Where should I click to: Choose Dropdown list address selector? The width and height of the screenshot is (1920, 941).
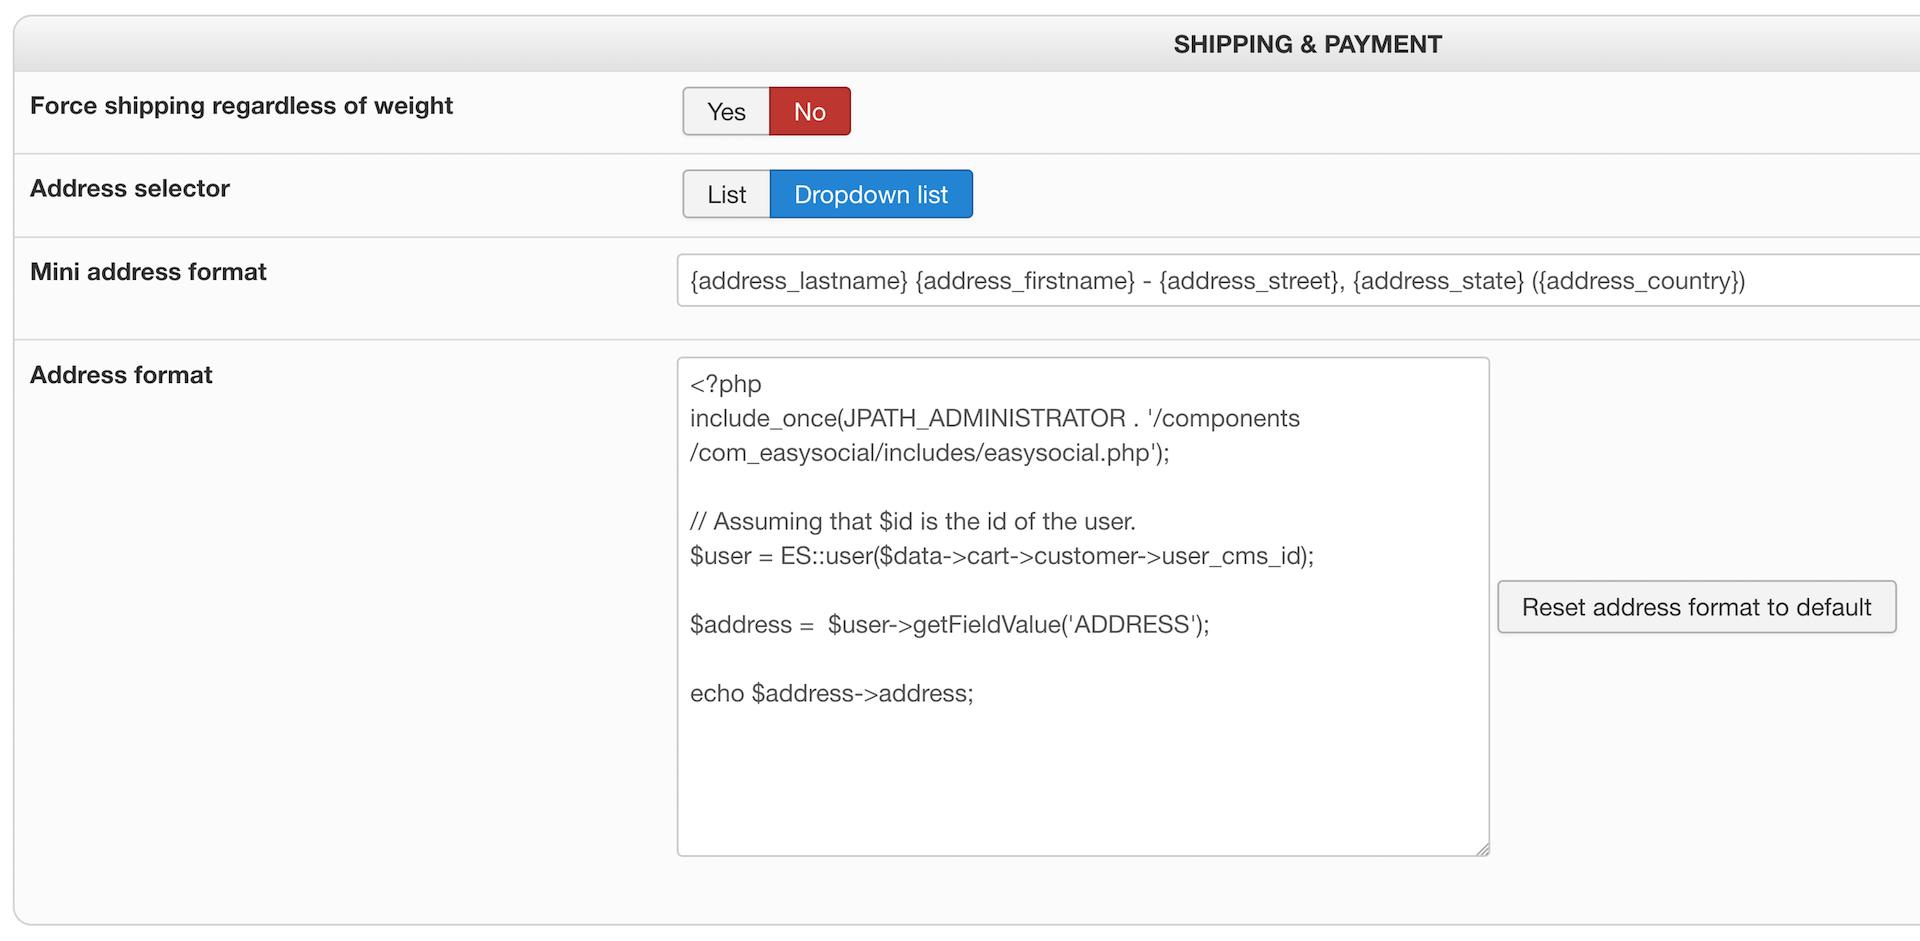tap(870, 195)
